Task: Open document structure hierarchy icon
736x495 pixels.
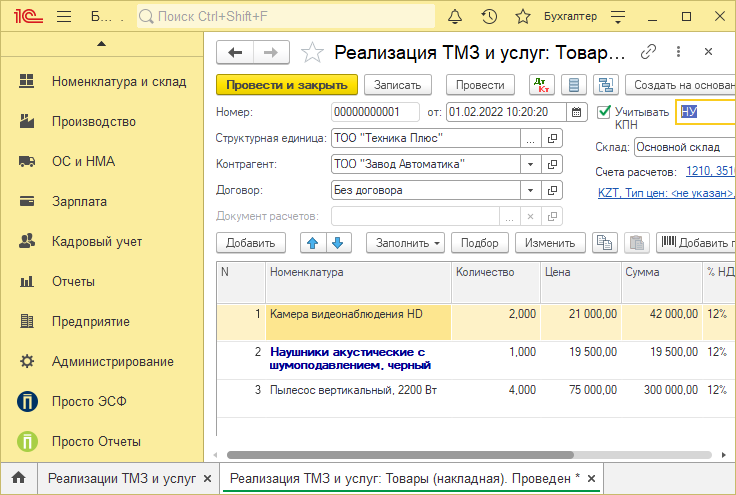Action: (x=606, y=85)
